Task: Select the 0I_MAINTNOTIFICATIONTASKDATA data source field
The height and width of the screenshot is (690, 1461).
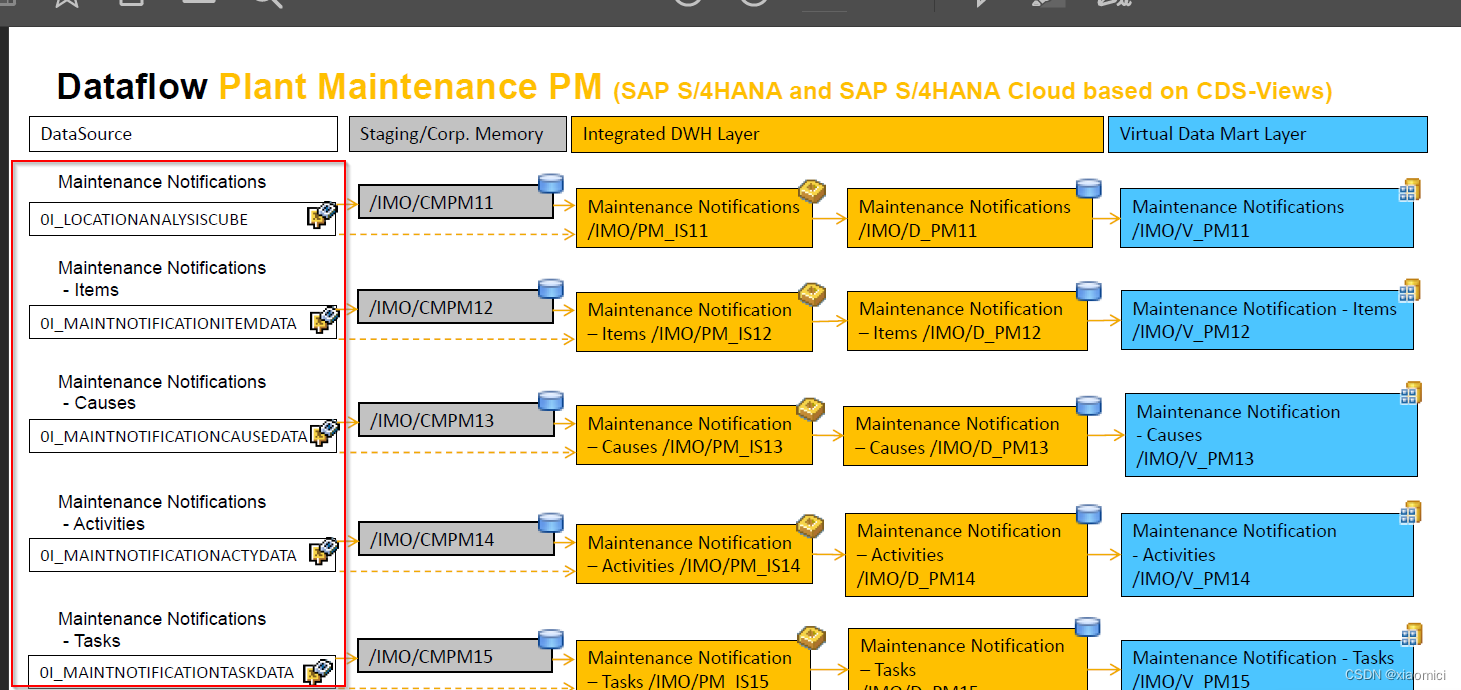Action: [181, 672]
